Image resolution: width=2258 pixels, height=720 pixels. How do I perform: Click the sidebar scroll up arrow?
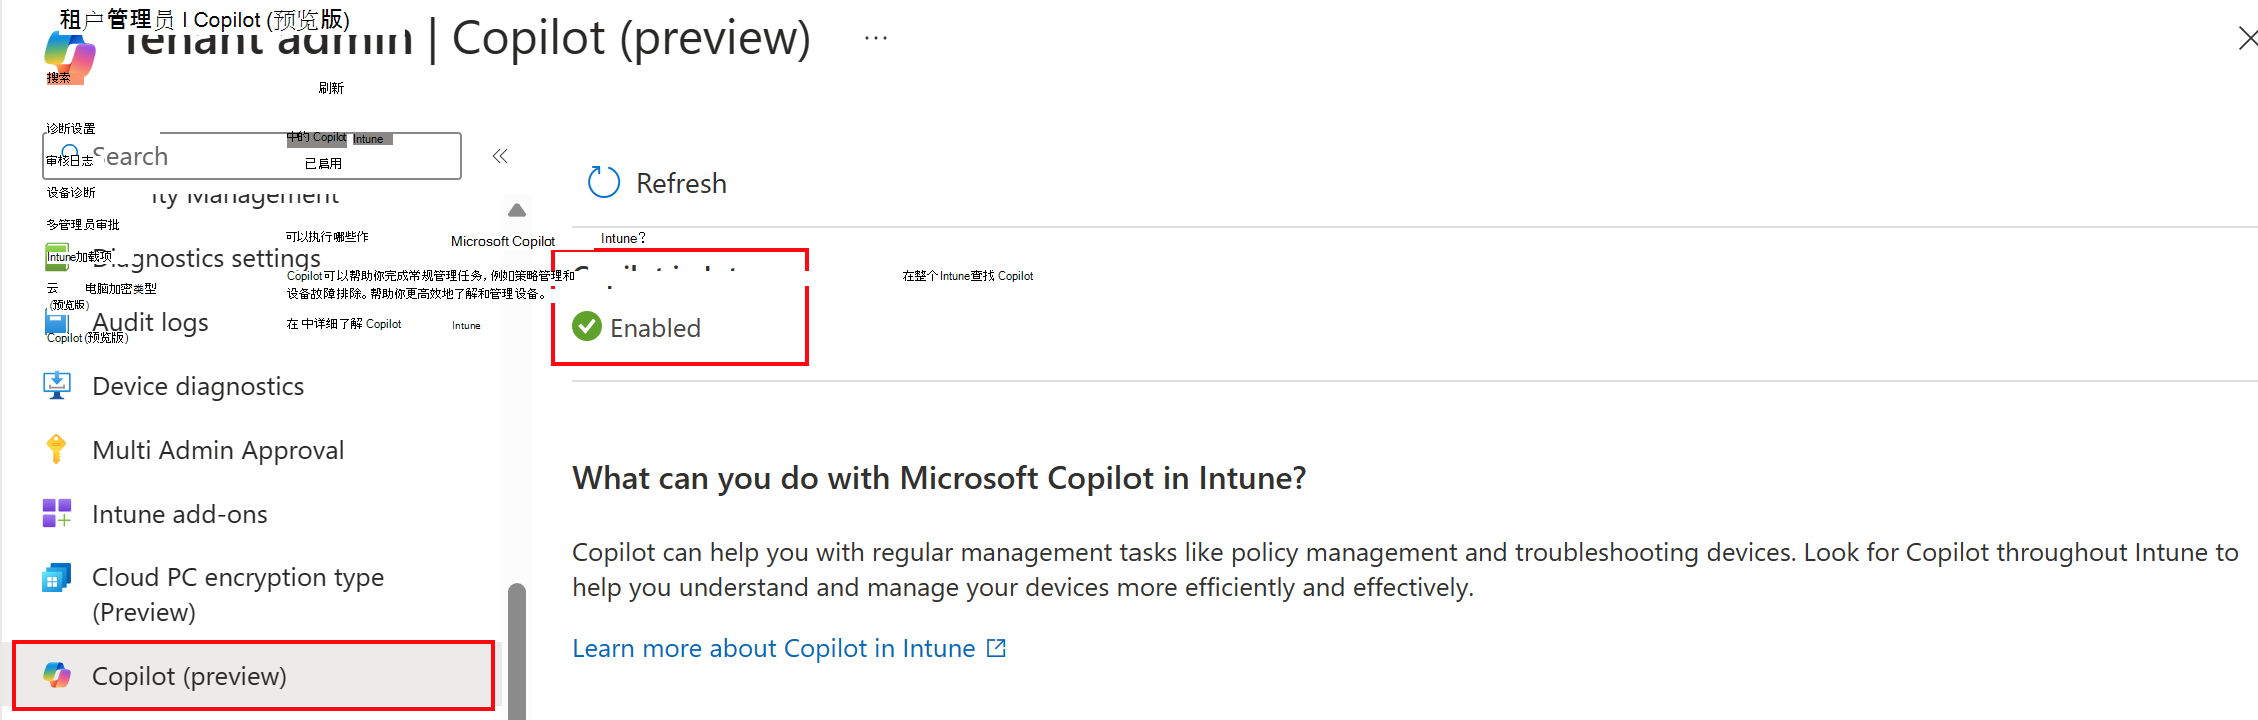(x=517, y=210)
